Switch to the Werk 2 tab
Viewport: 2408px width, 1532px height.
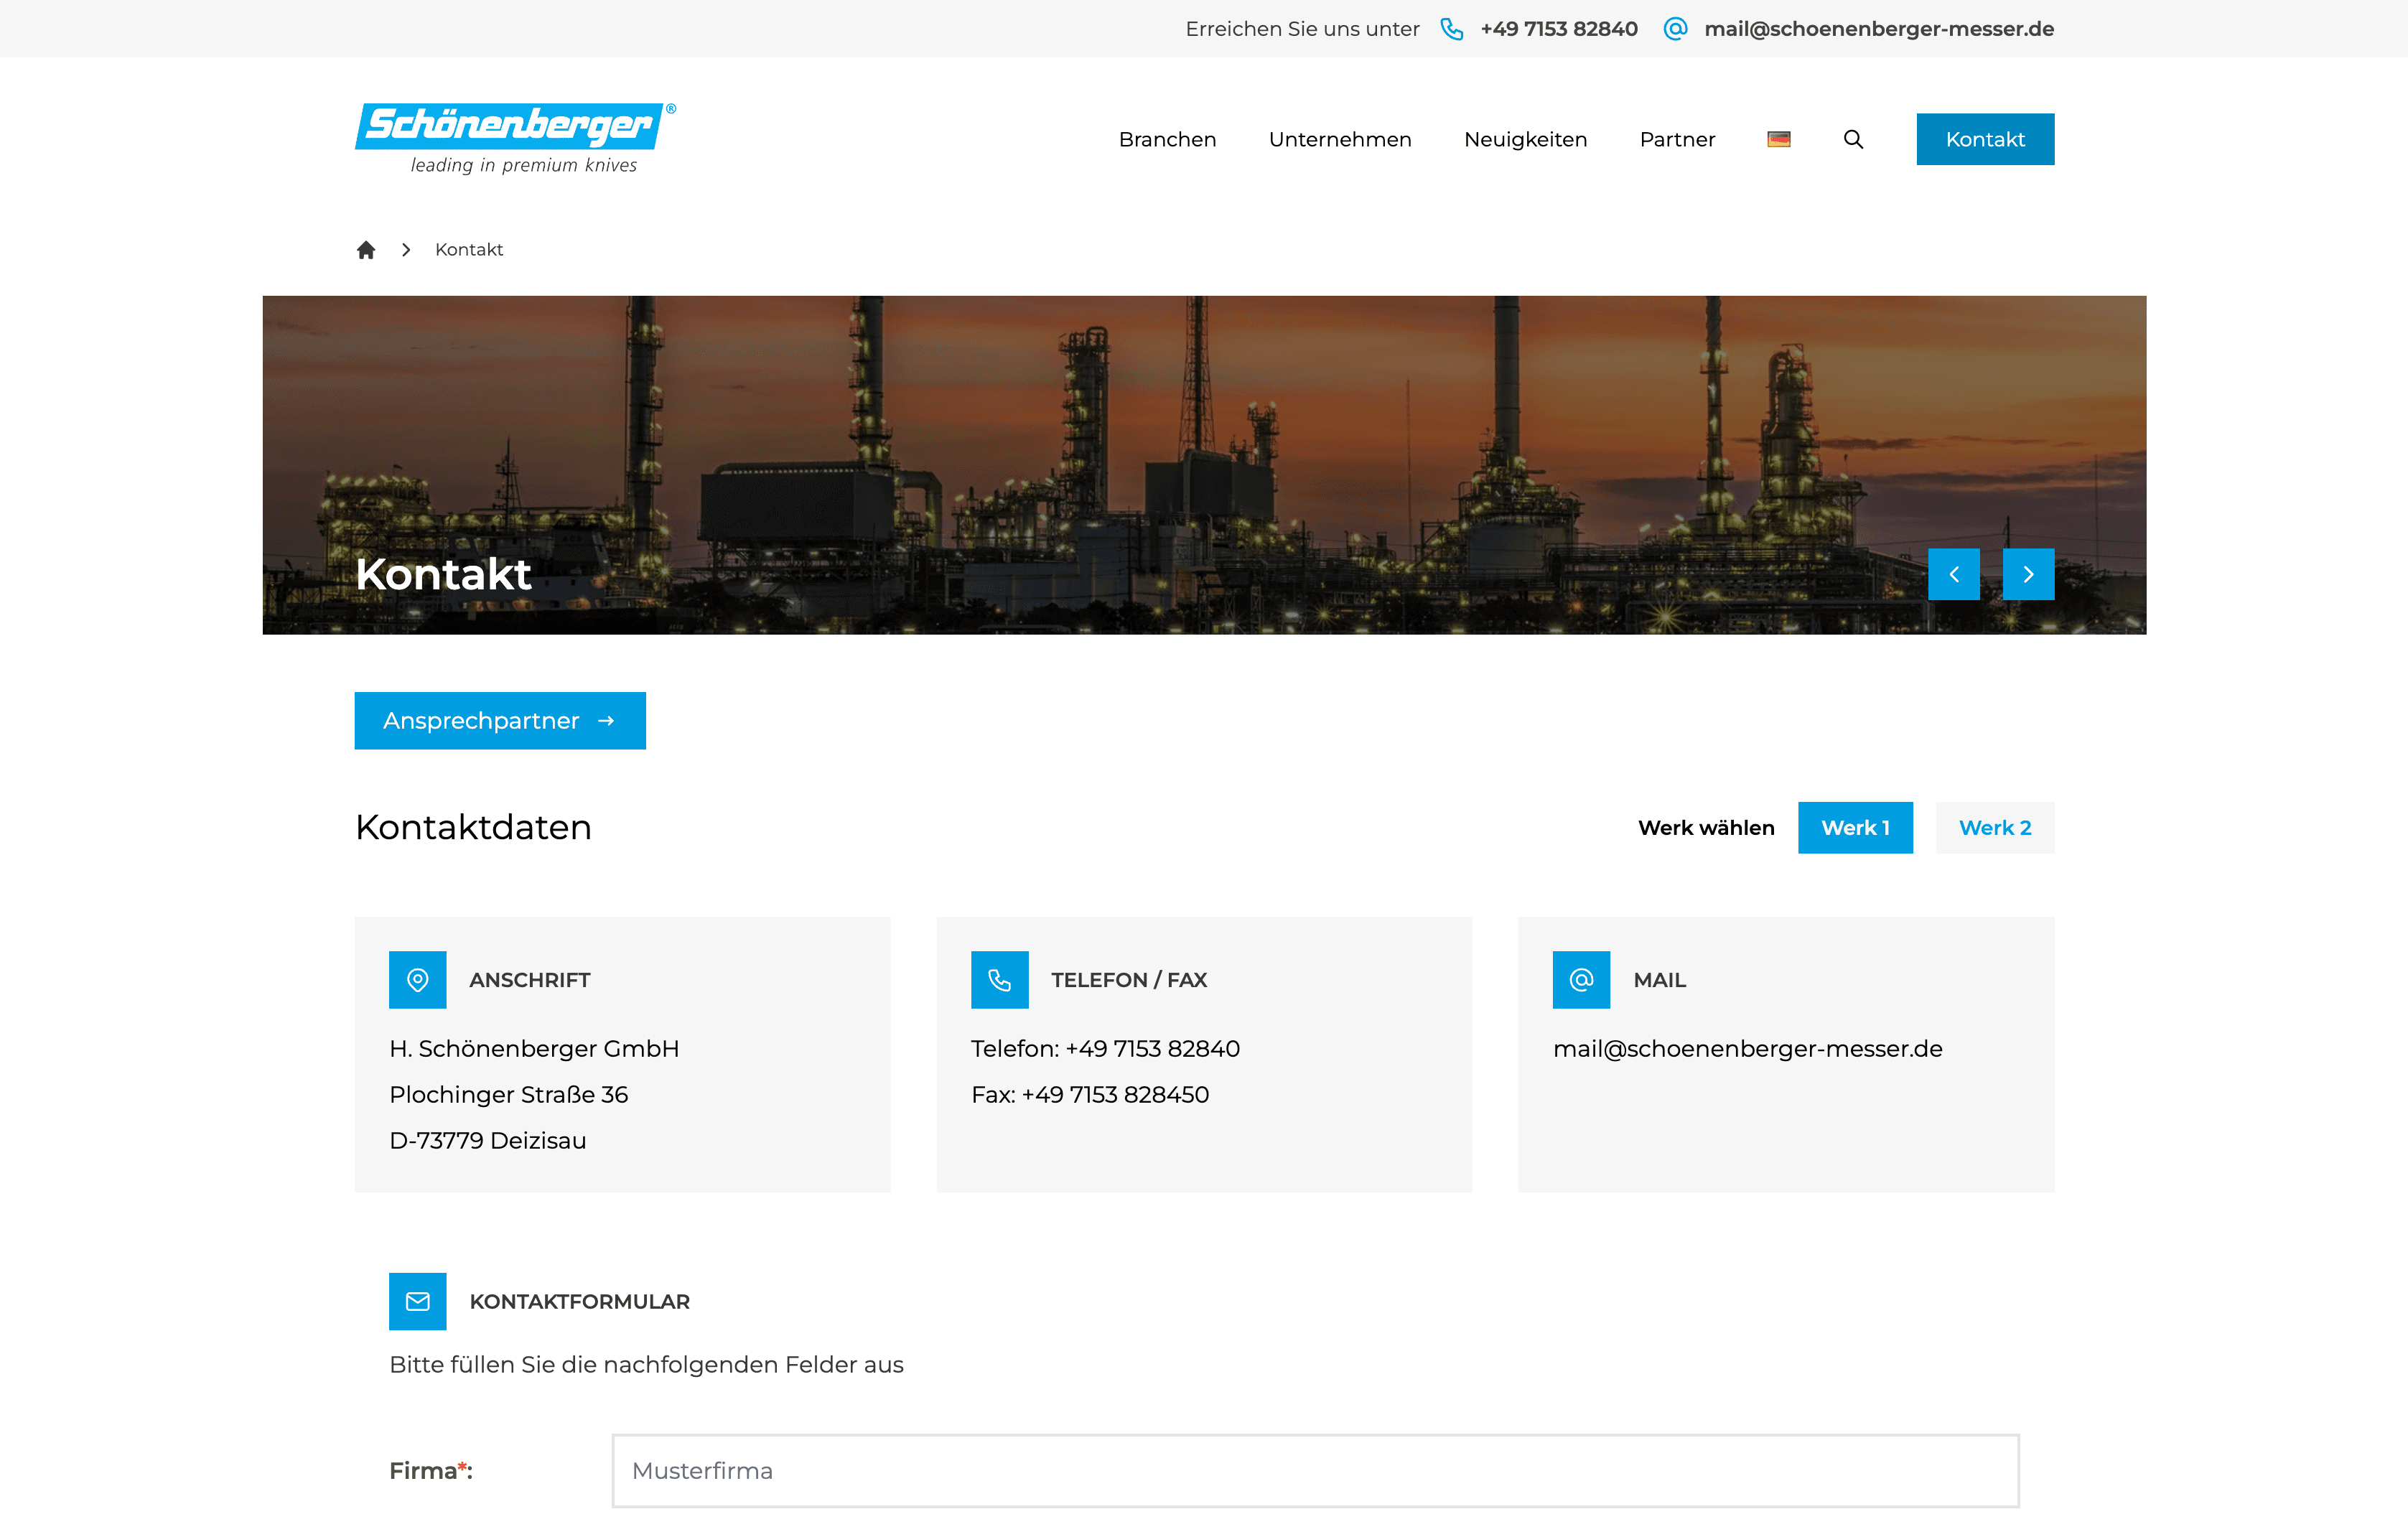point(1995,827)
